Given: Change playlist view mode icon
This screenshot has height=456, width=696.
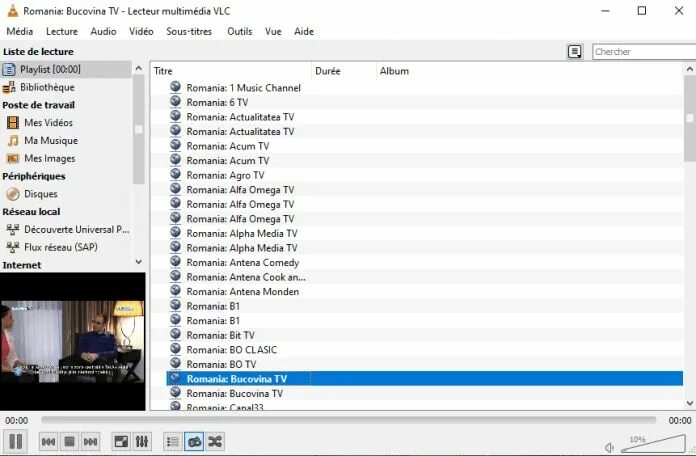Looking at the screenshot, I should 575,52.
